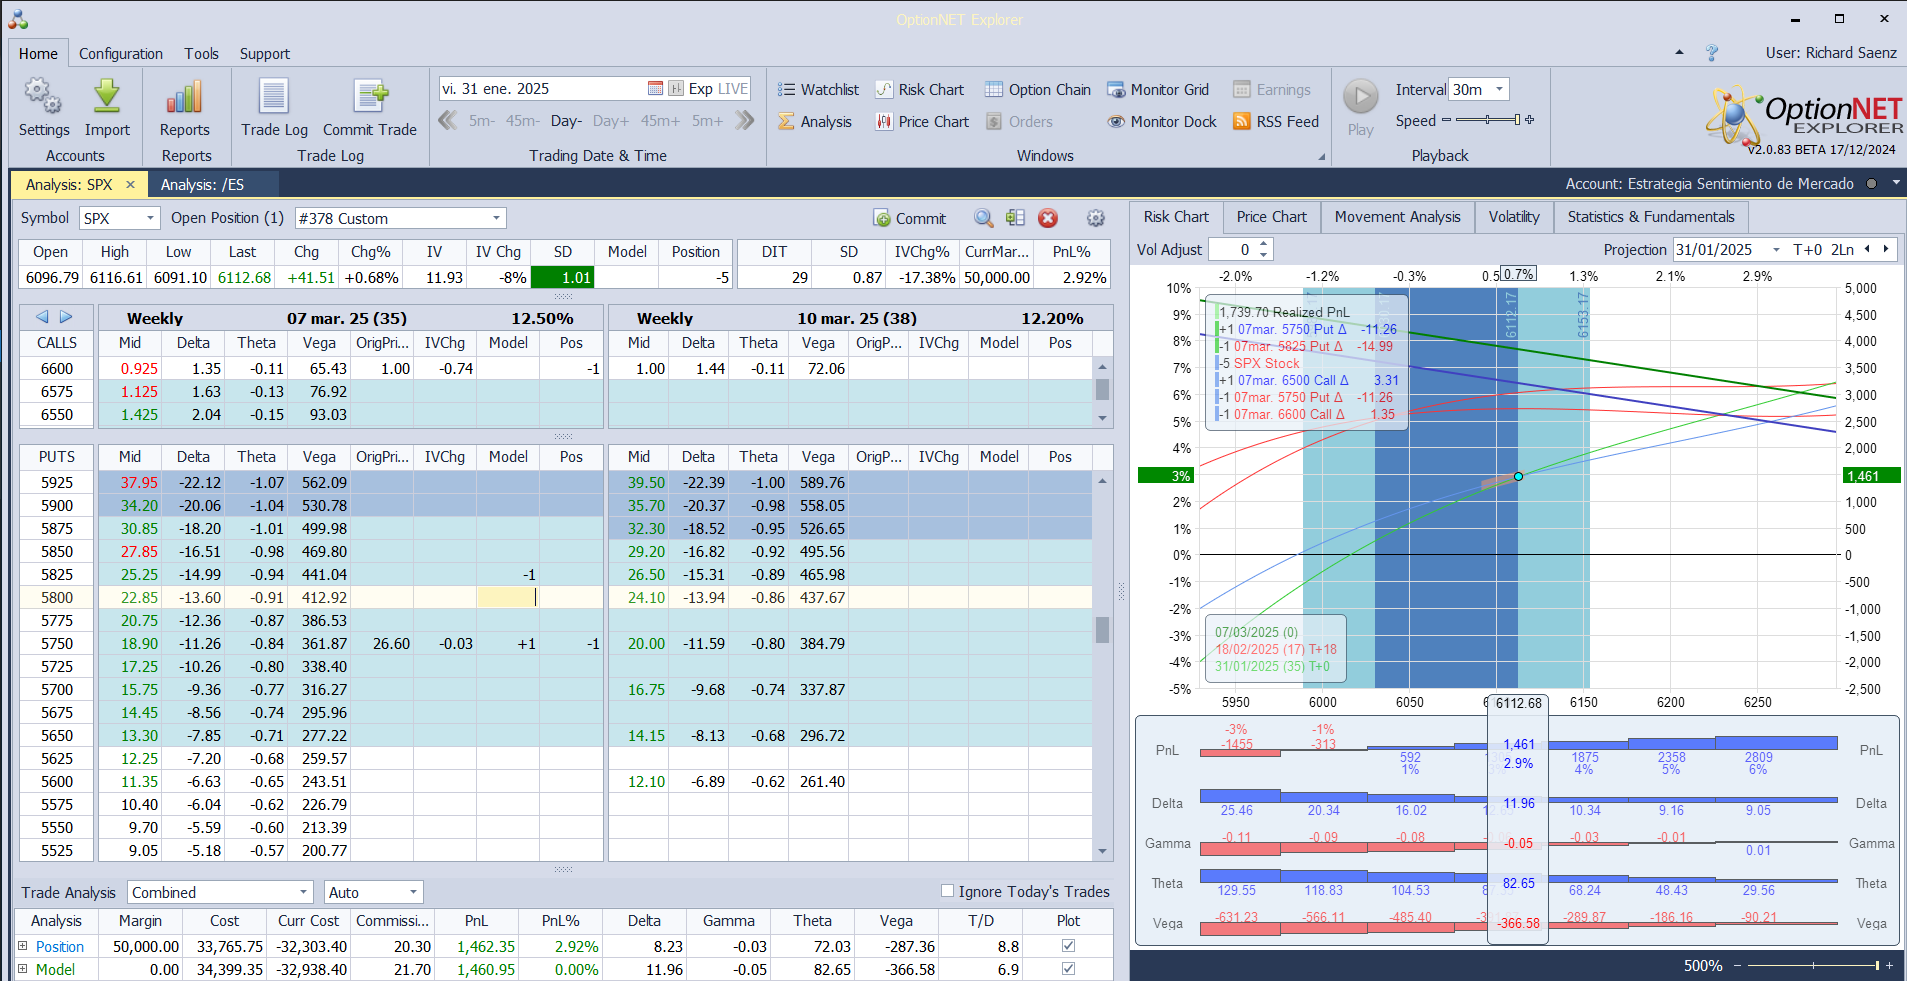The image size is (1907, 981).
Task: Open the Auto dropdown
Action: tap(413, 892)
